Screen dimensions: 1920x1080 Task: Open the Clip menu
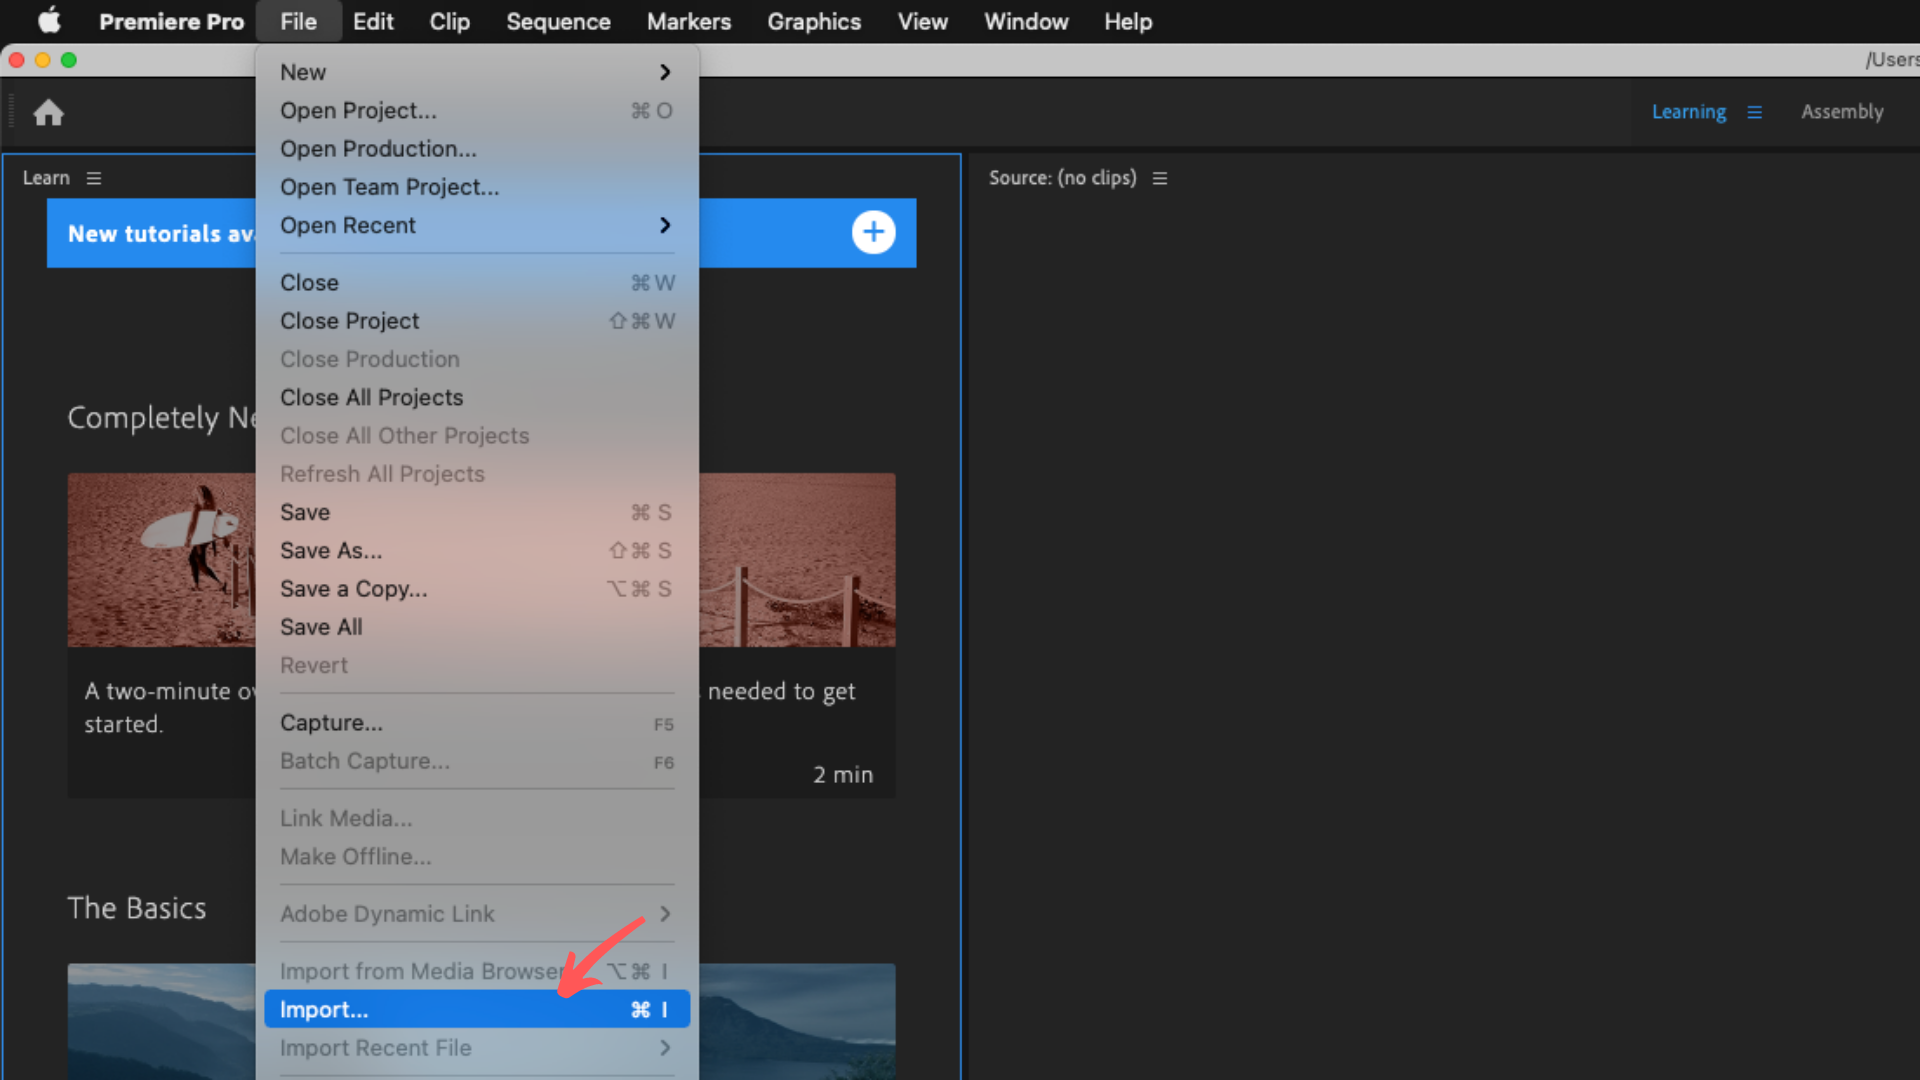(x=449, y=21)
